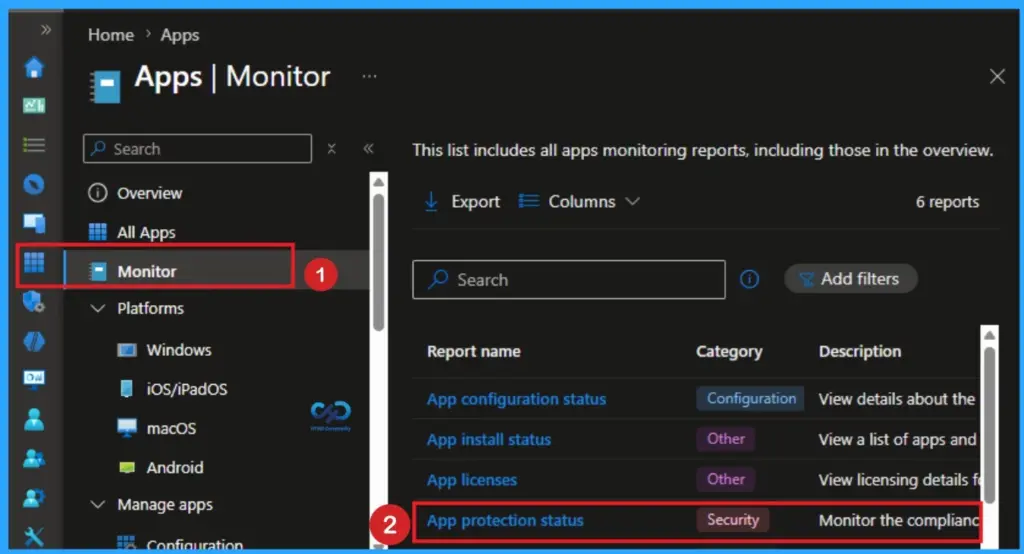Open Groups icon in left rail

click(34, 459)
